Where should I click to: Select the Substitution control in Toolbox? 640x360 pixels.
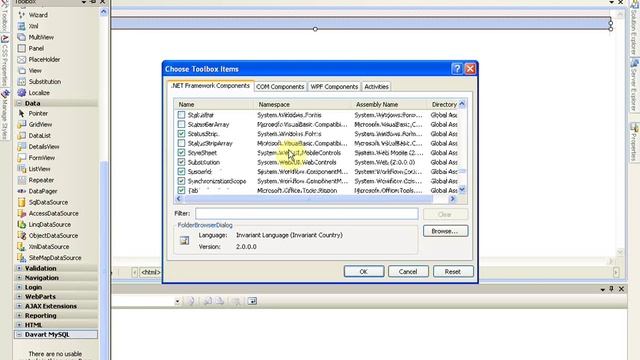(x=39, y=82)
